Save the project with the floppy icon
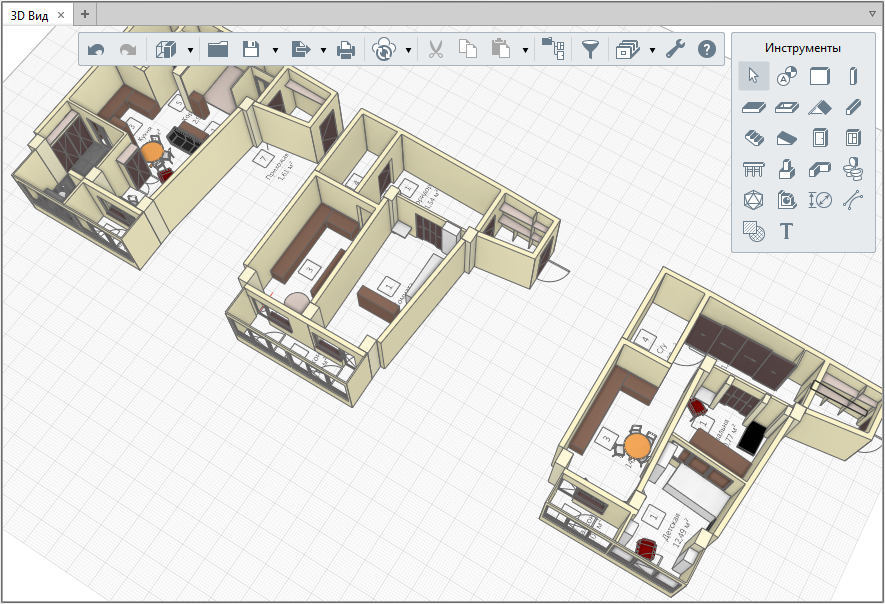 click(x=251, y=50)
